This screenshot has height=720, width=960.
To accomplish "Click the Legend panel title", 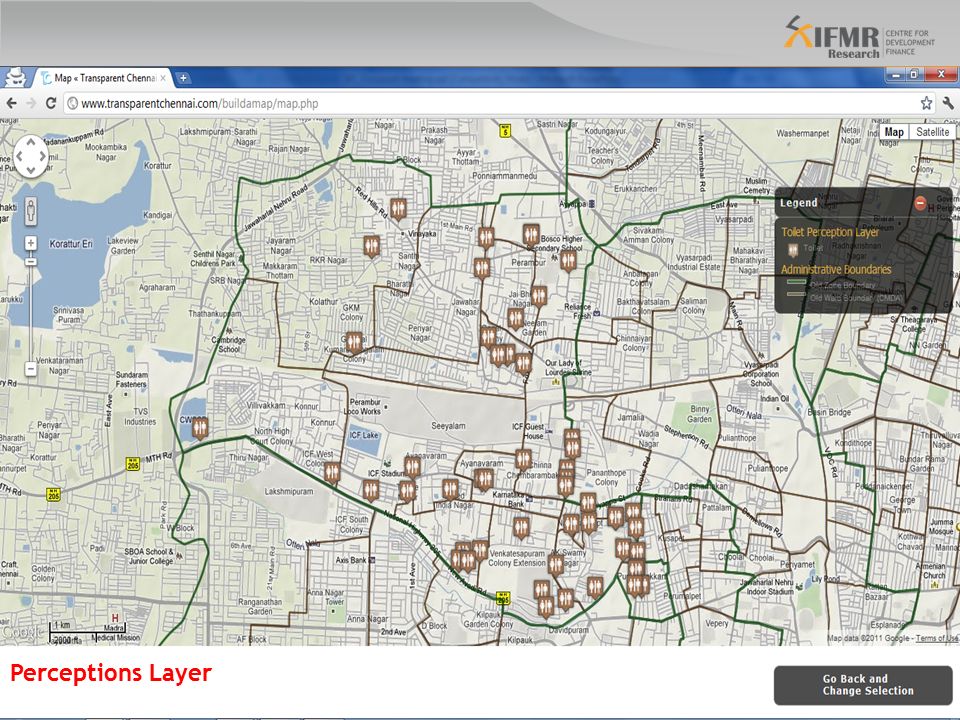I will pos(798,203).
